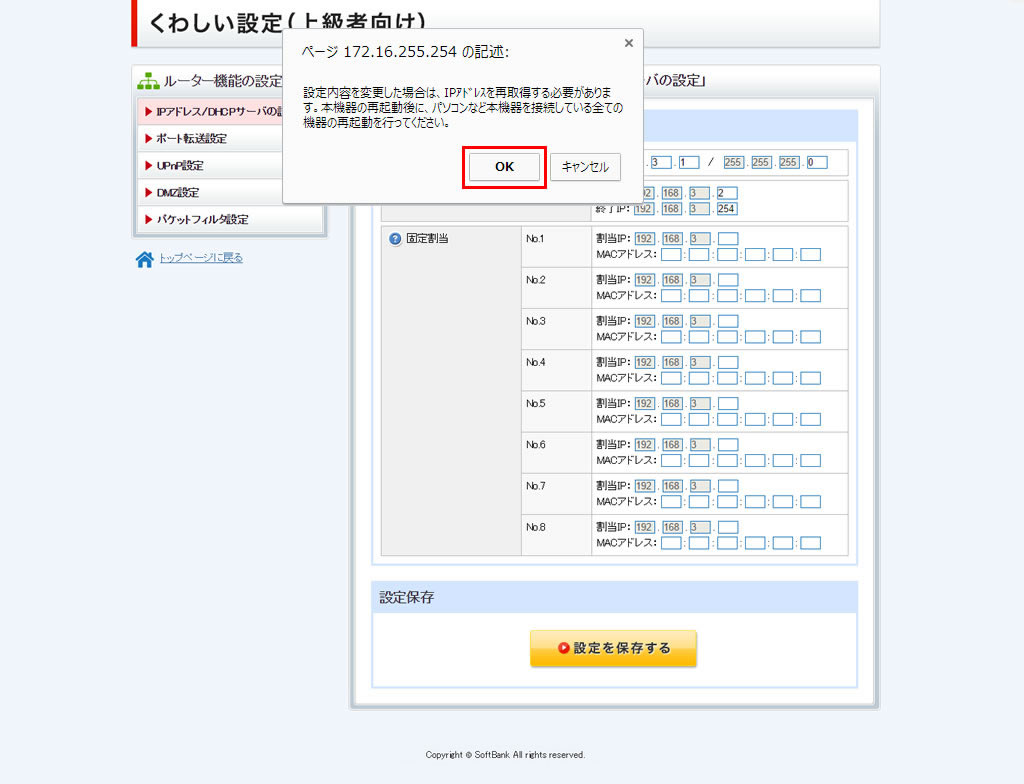The width and height of the screenshot is (1024, 784).
Task: Click OK in the alert dialog
Action: (x=504, y=167)
